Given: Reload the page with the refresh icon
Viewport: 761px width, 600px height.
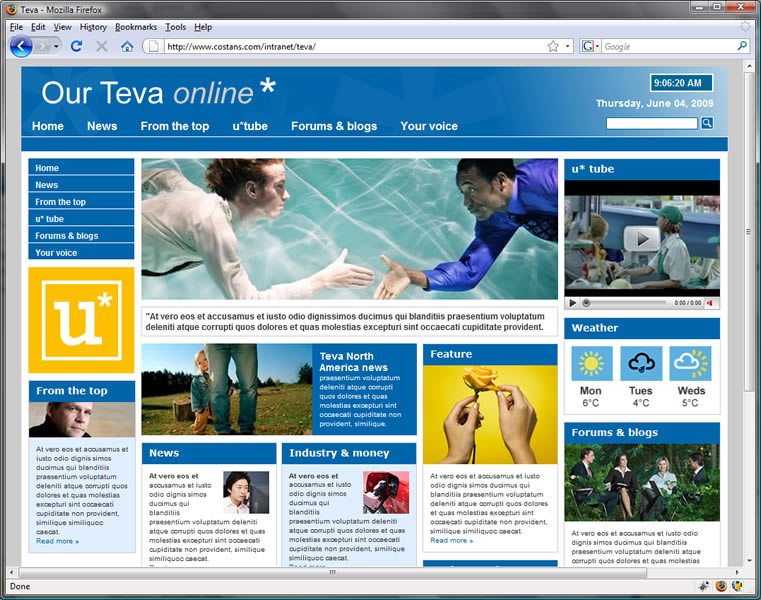Looking at the screenshot, I should pos(76,47).
